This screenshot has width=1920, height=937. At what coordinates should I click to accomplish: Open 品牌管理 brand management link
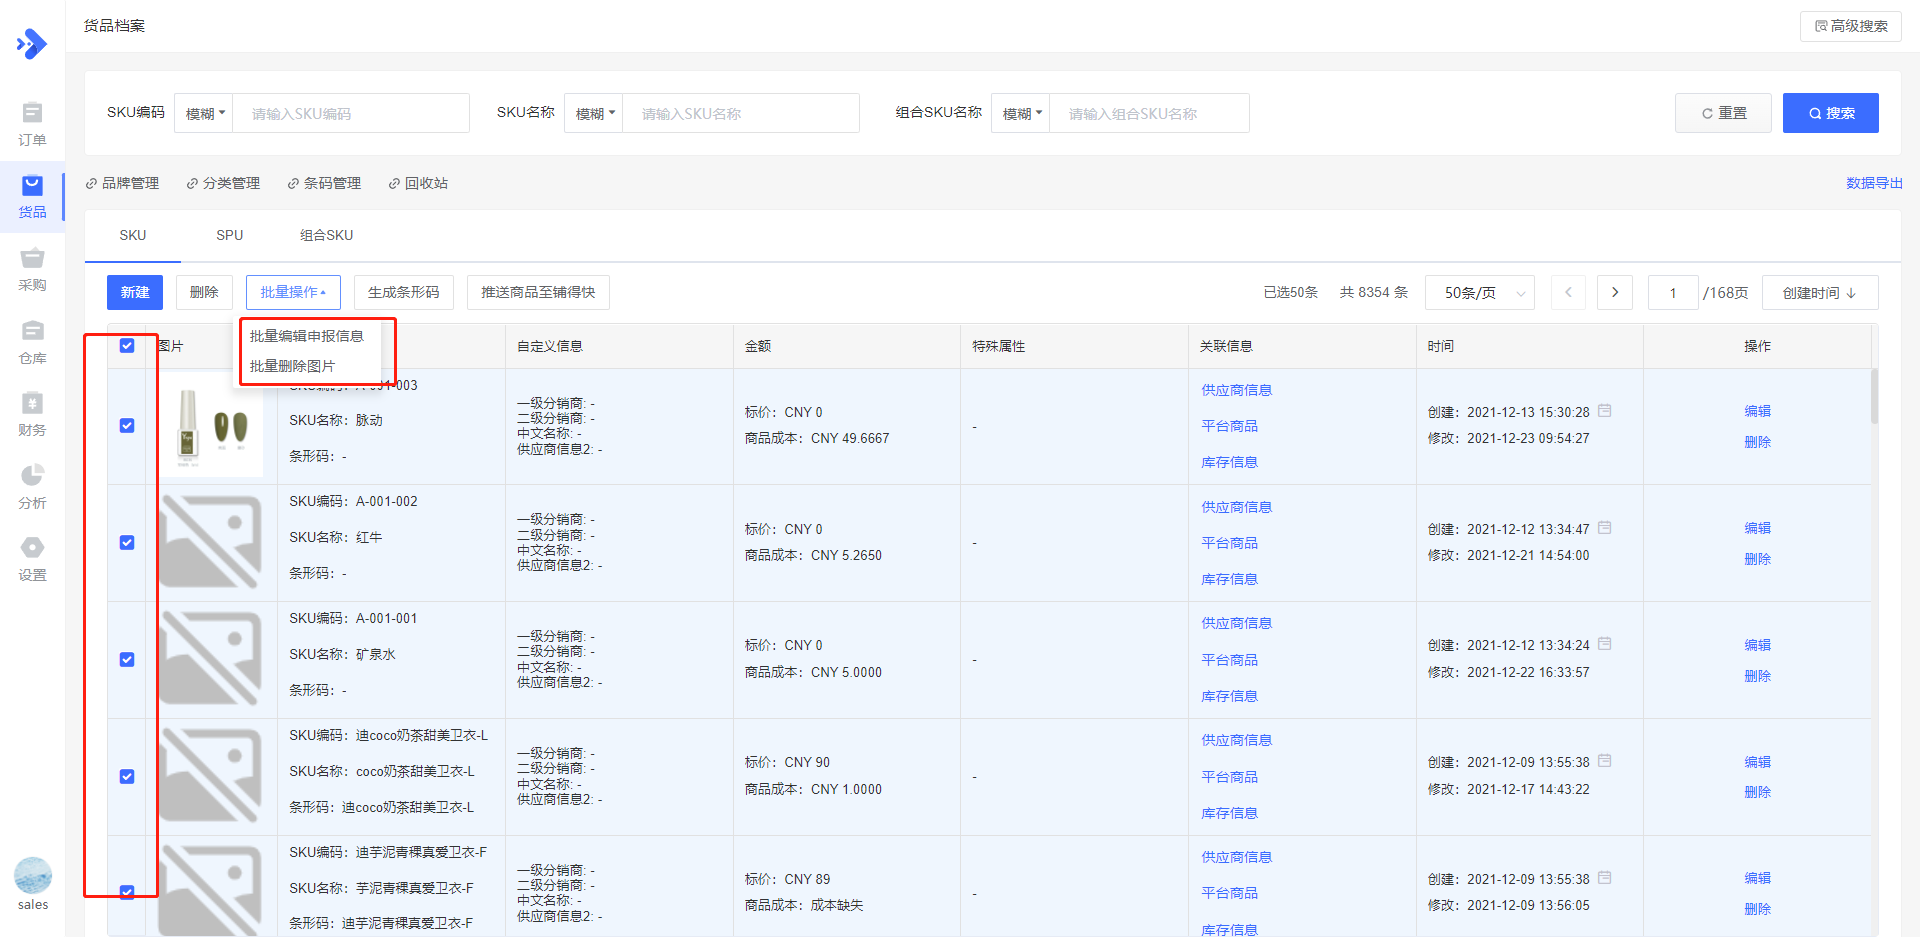point(122,183)
